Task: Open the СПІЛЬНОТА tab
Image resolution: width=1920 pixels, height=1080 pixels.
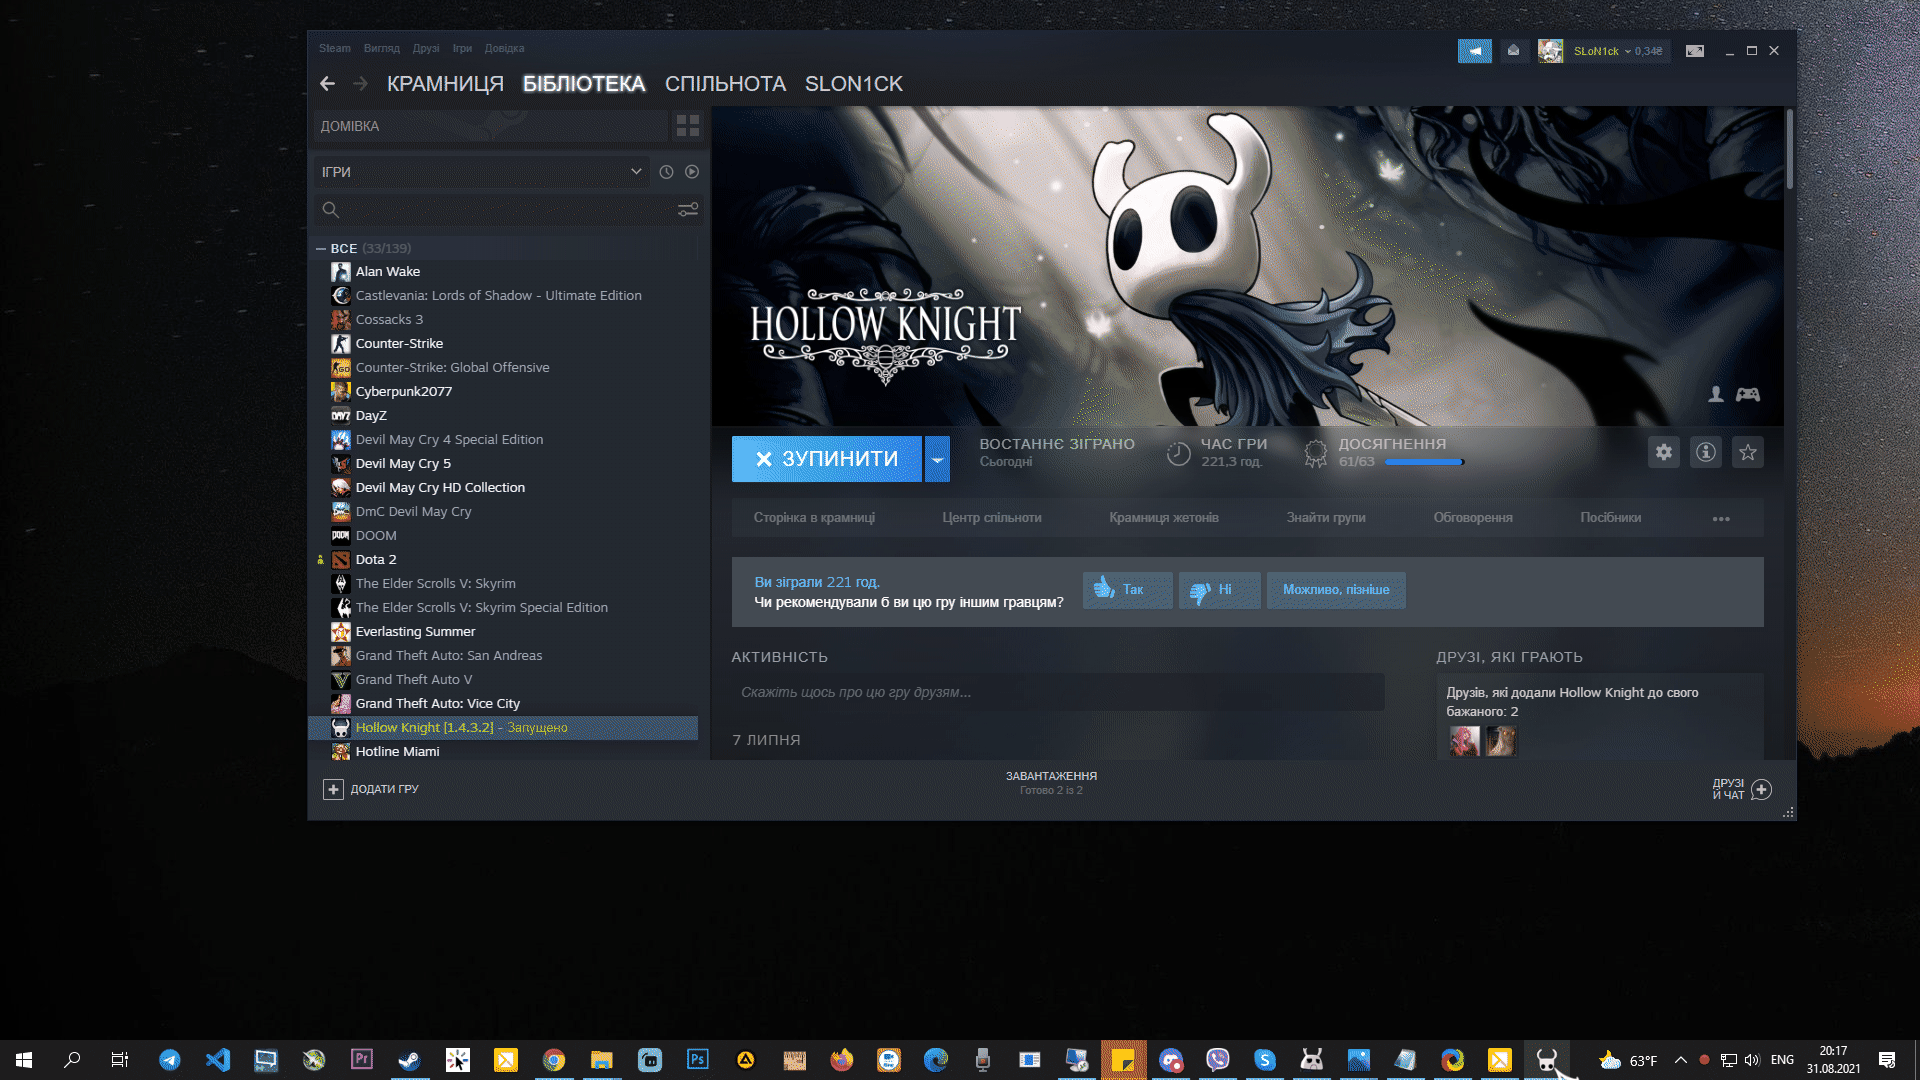Action: coord(725,84)
